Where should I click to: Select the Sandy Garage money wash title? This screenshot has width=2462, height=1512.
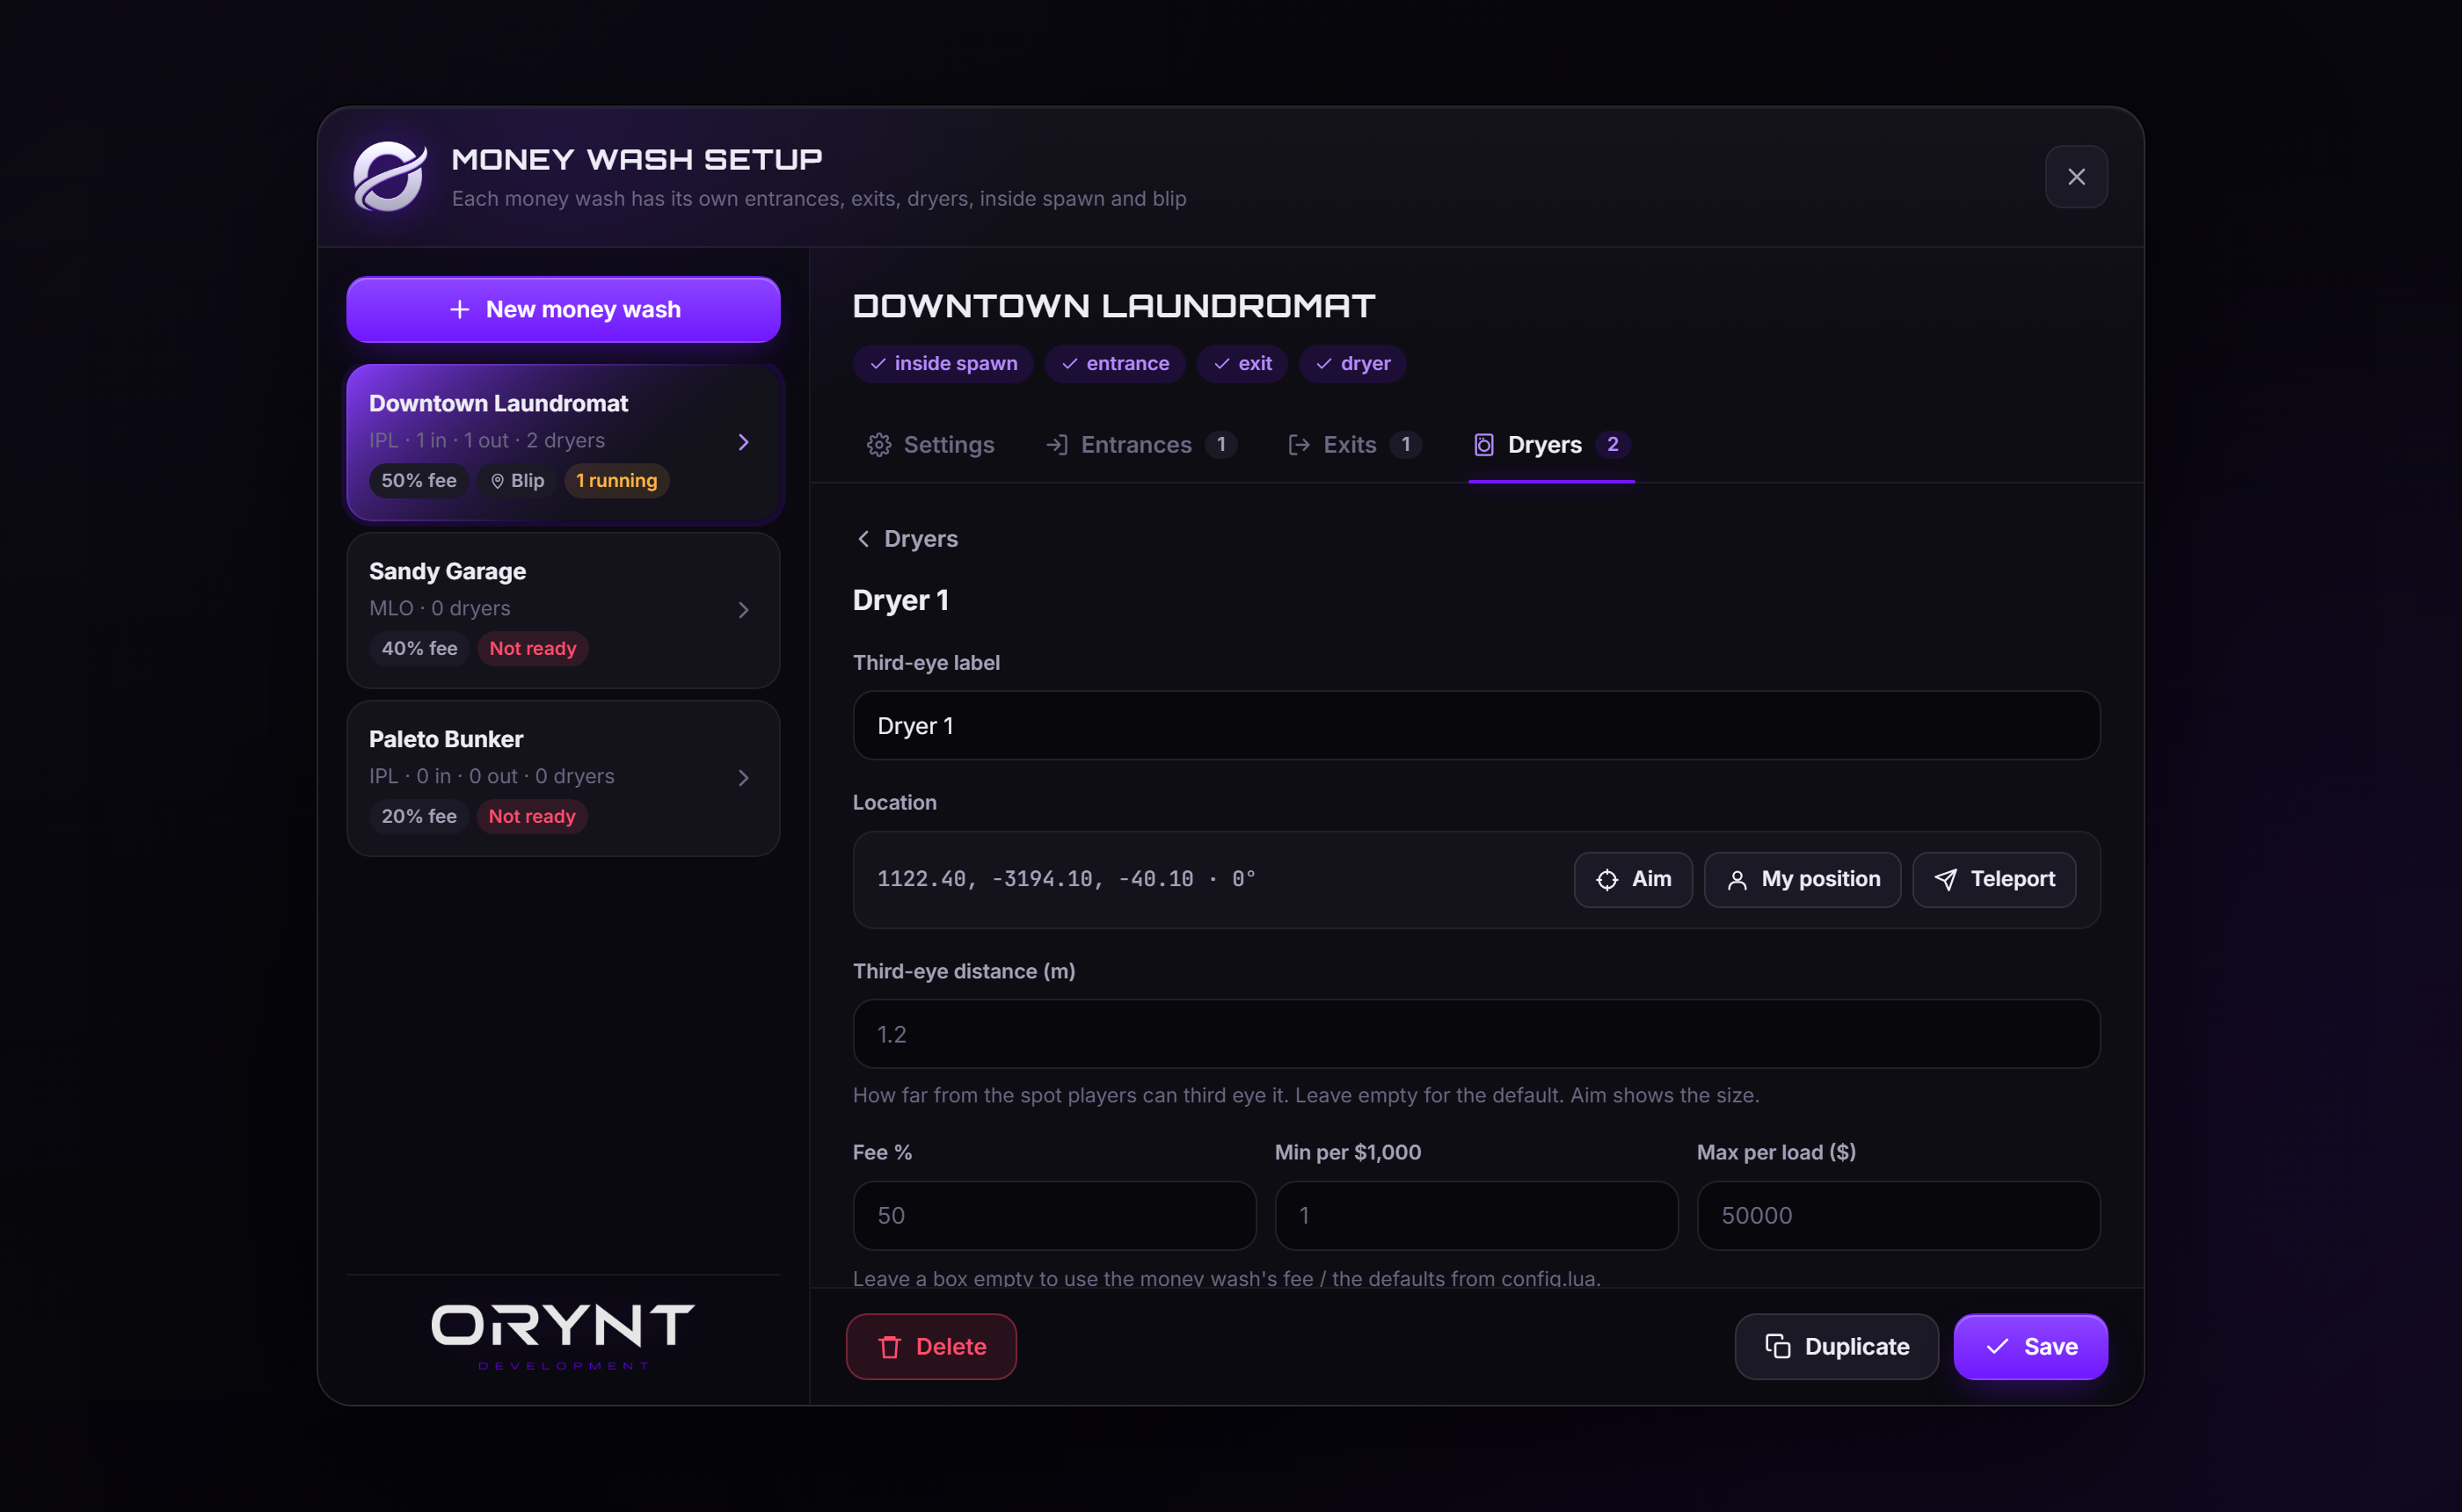click(x=447, y=572)
